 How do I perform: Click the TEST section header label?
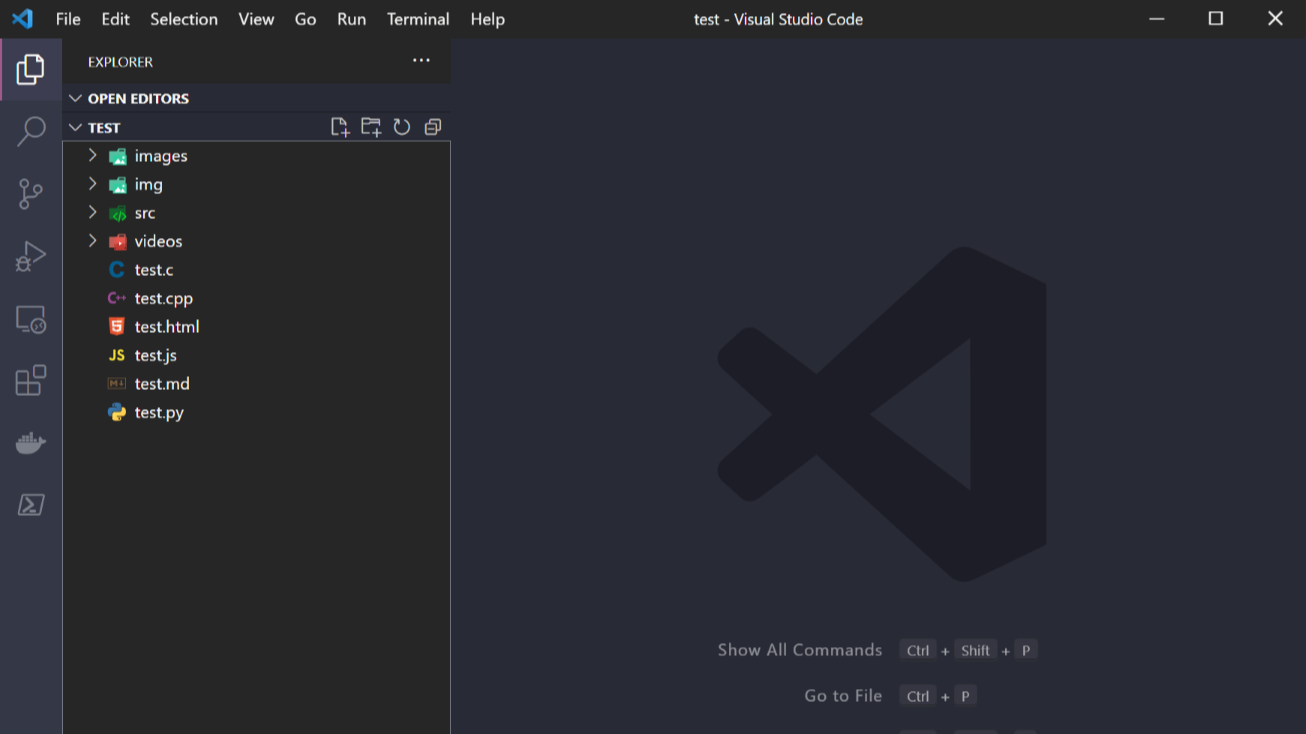click(104, 128)
